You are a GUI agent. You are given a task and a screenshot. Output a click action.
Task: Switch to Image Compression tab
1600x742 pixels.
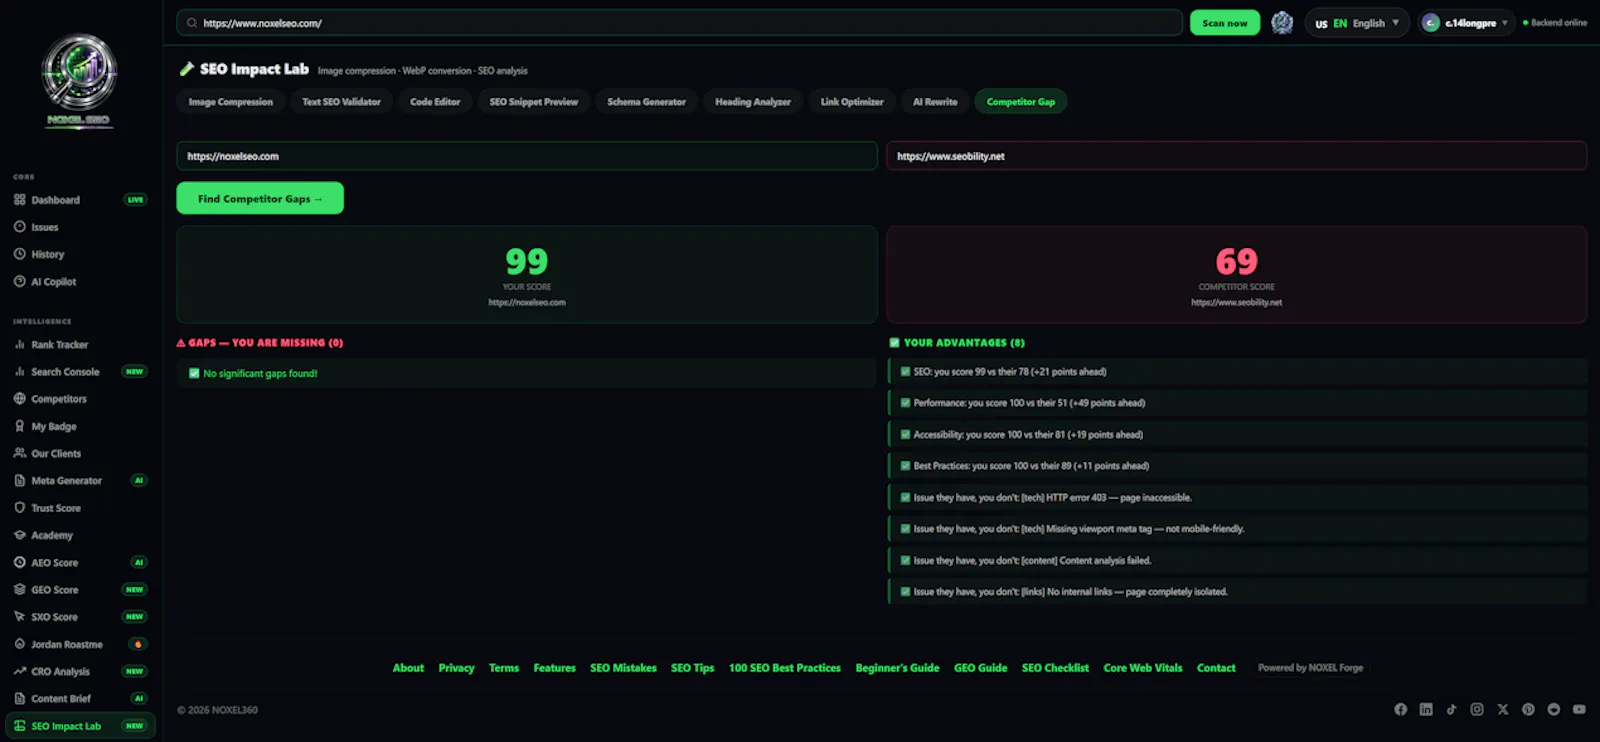tap(230, 102)
